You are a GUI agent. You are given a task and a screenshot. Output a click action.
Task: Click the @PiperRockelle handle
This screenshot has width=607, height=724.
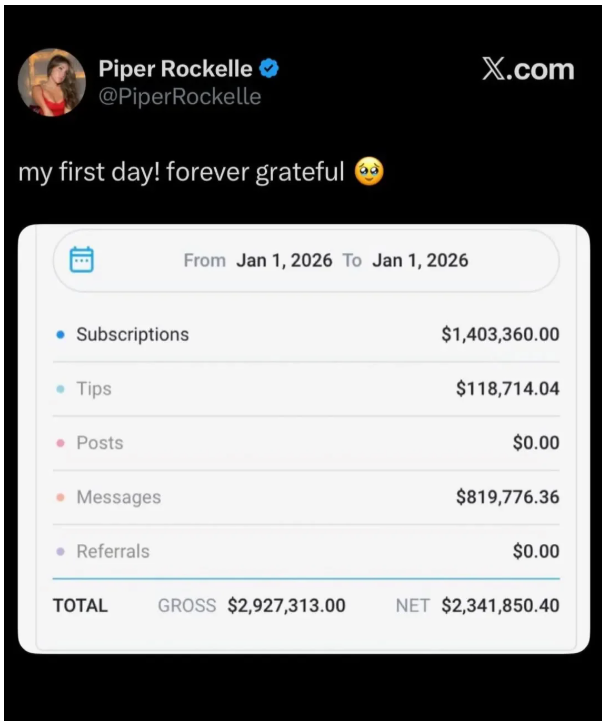click(x=179, y=96)
